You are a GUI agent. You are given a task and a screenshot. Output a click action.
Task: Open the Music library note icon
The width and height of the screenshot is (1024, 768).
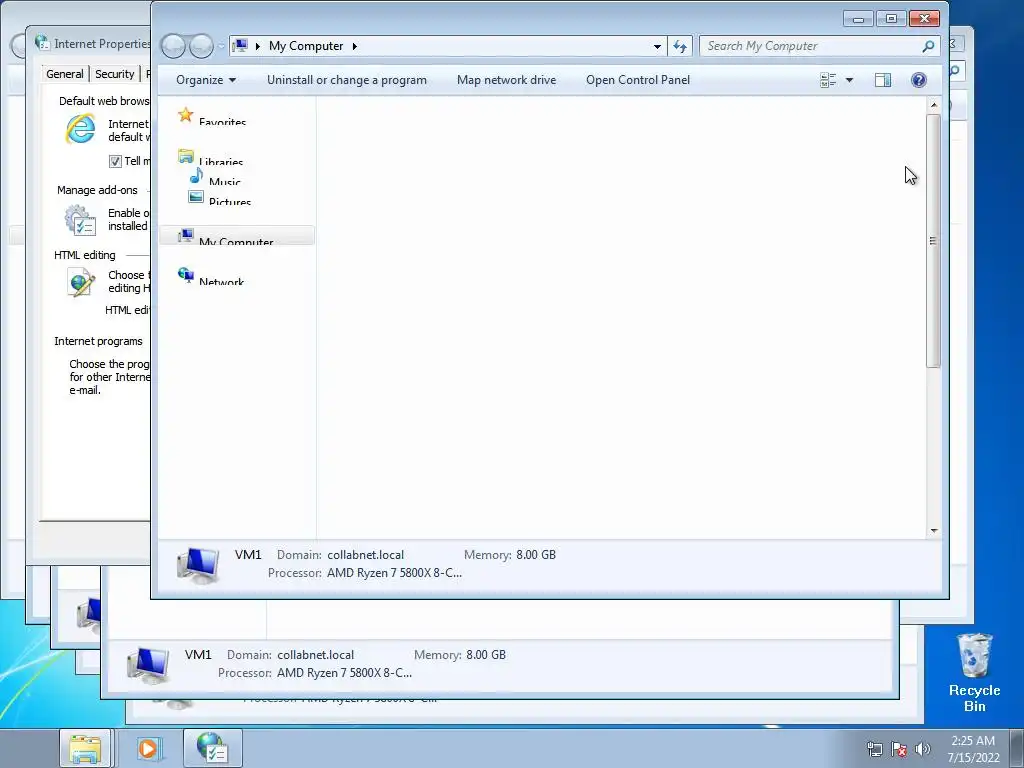tap(196, 176)
